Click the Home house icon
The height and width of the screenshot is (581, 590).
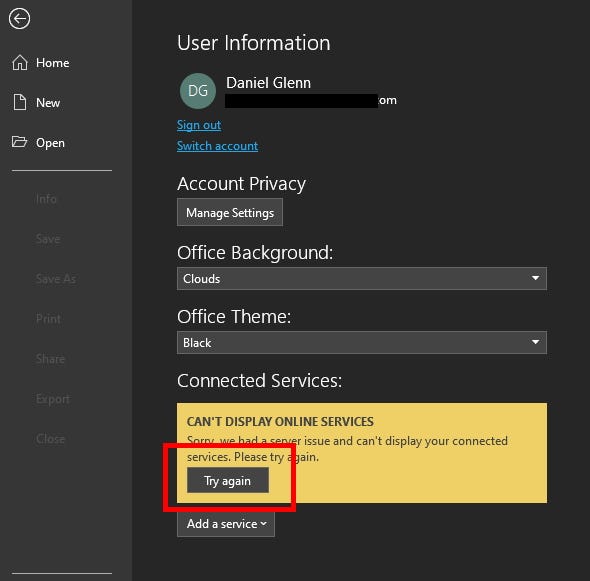[x=20, y=62]
